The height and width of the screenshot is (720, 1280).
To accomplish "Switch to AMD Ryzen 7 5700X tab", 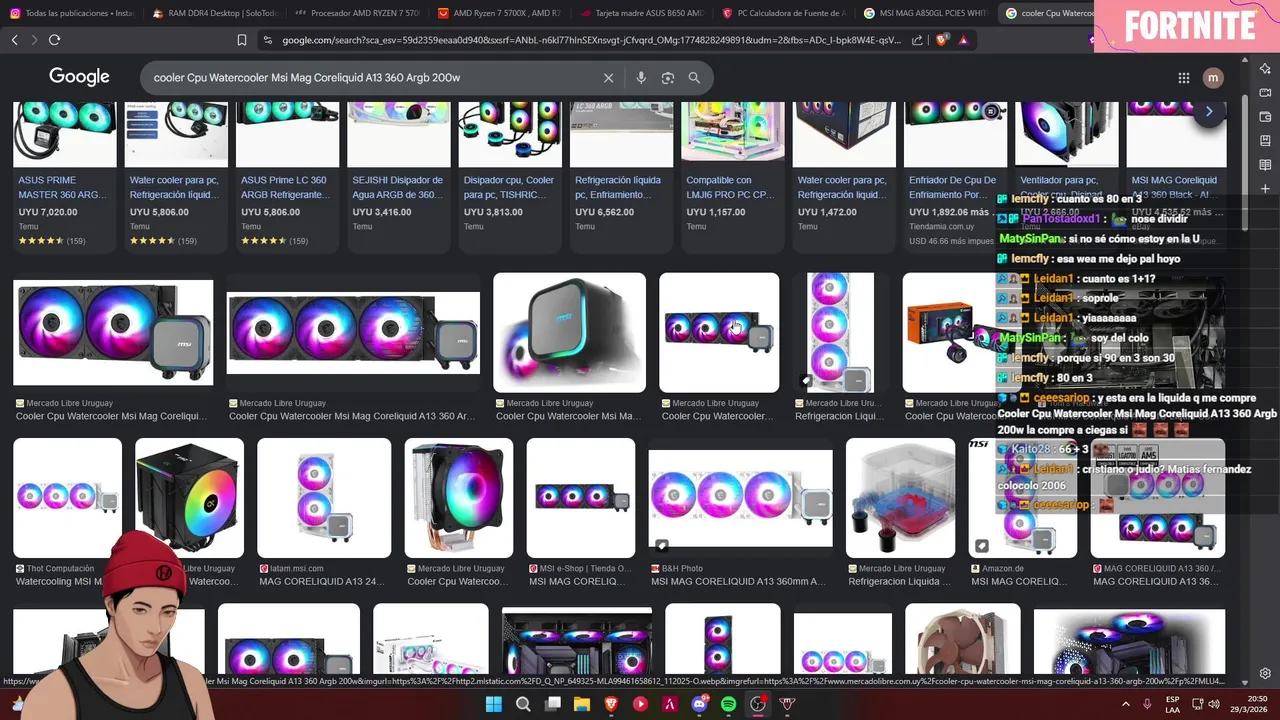I will (501, 14).
